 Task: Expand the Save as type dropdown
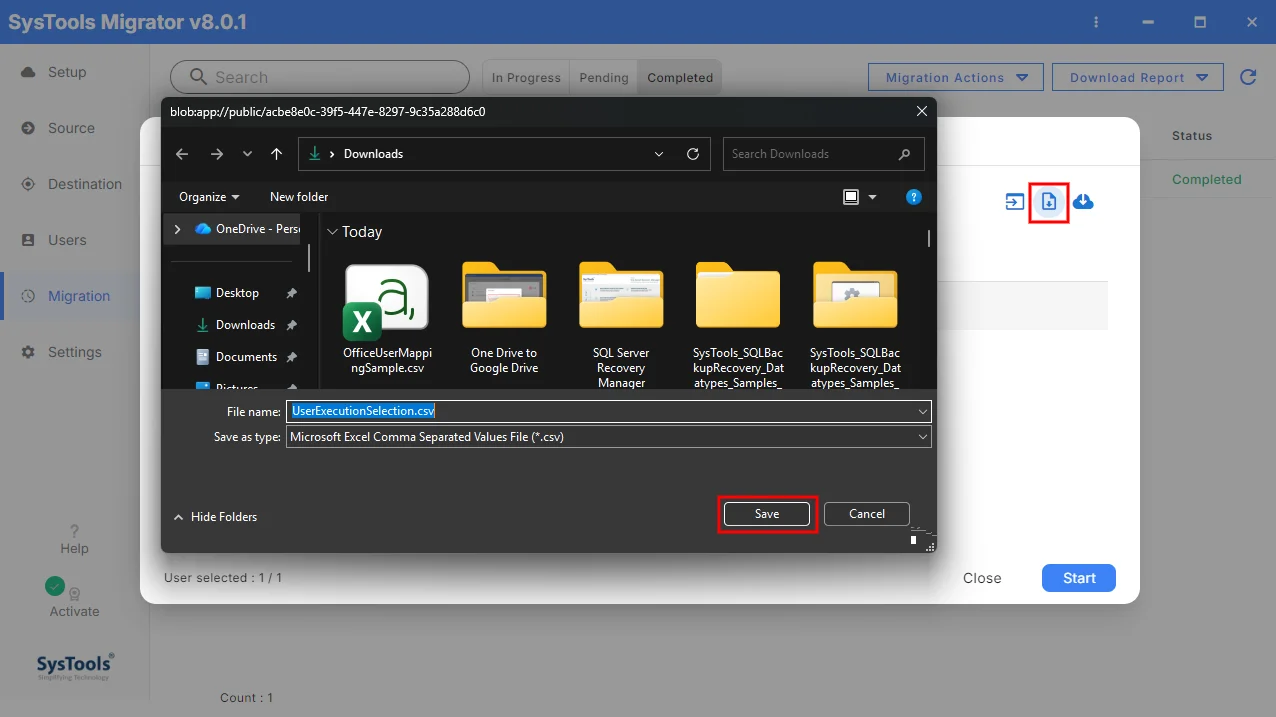pyautogui.click(x=922, y=437)
